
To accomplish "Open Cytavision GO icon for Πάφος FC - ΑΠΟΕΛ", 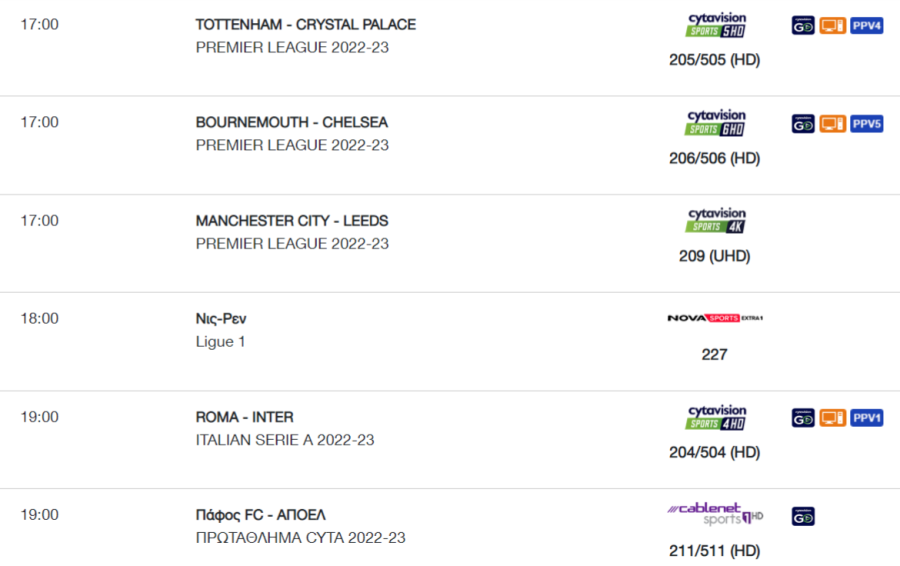I will pyautogui.click(x=803, y=516).
